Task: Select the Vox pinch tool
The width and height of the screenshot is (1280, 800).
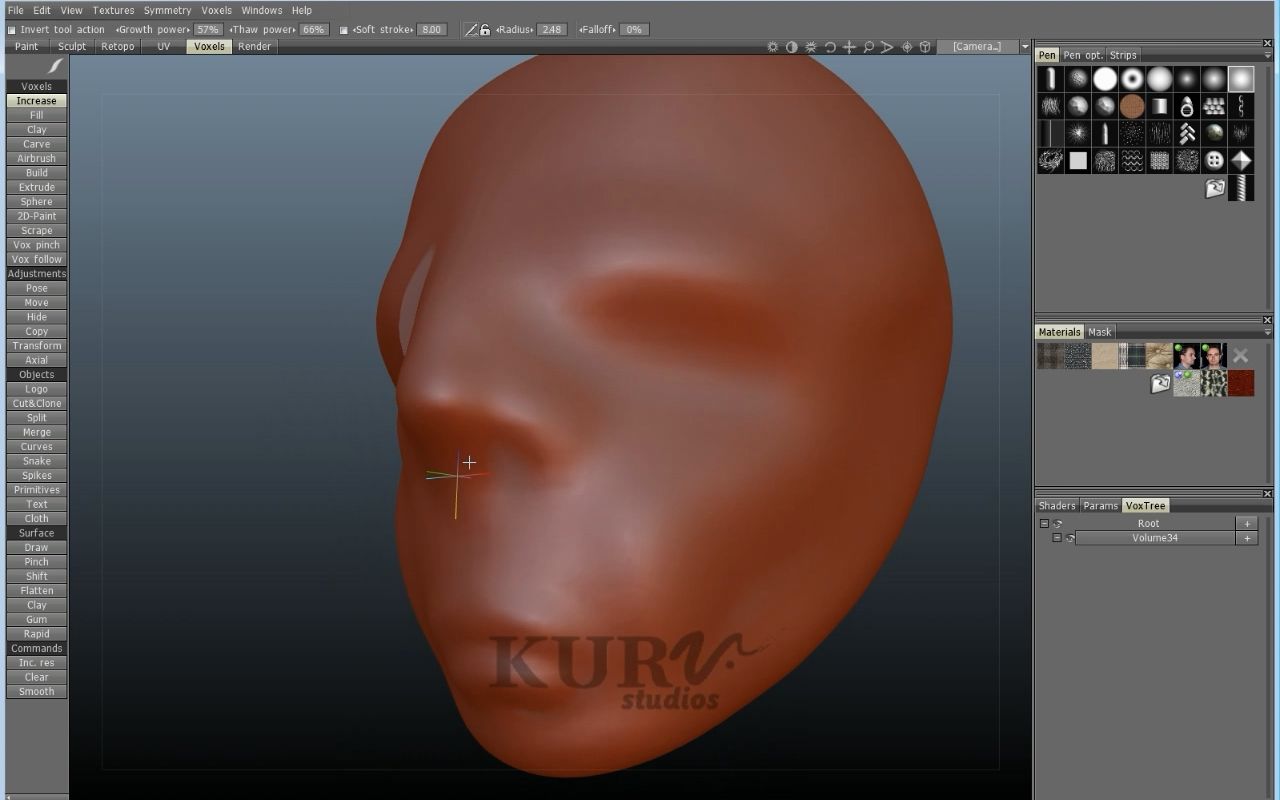Action: (37, 245)
